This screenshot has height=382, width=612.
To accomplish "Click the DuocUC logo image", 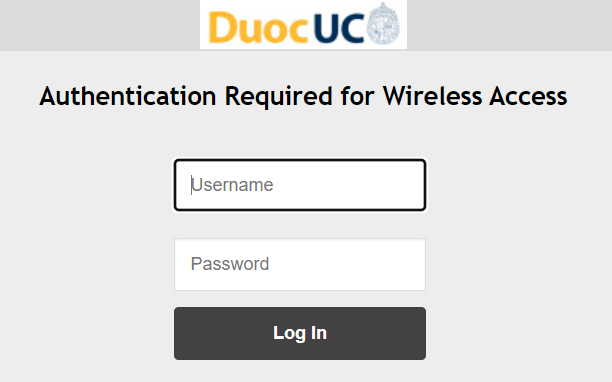I will point(303,25).
